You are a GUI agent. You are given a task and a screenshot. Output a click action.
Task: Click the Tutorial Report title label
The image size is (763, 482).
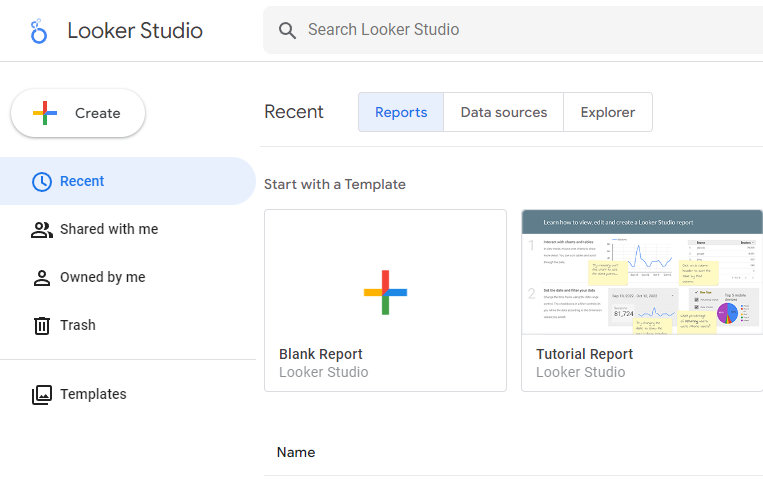(x=585, y=354)
